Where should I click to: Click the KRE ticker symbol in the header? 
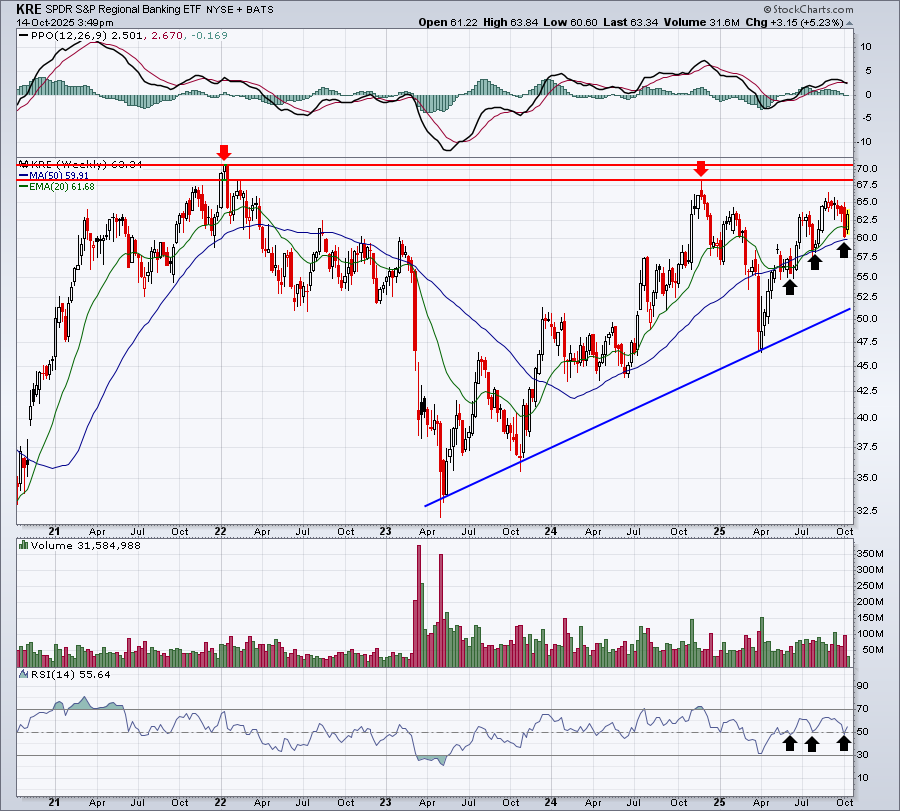coord(29,9)
